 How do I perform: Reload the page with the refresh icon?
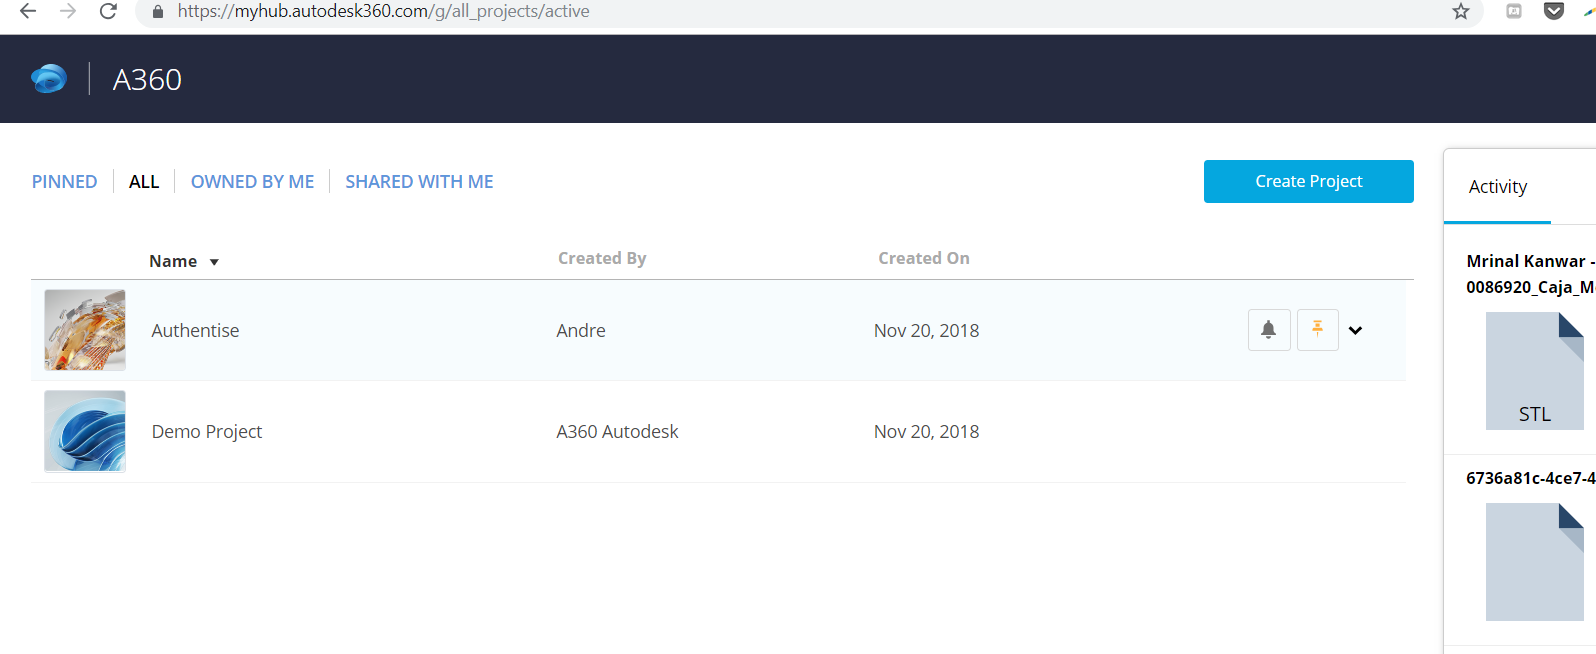click(x=108, y=11)
